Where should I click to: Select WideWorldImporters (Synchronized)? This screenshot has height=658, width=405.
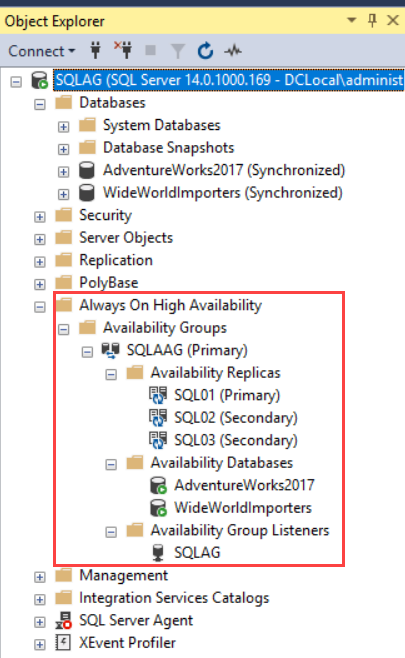click(x=223, y=193)
